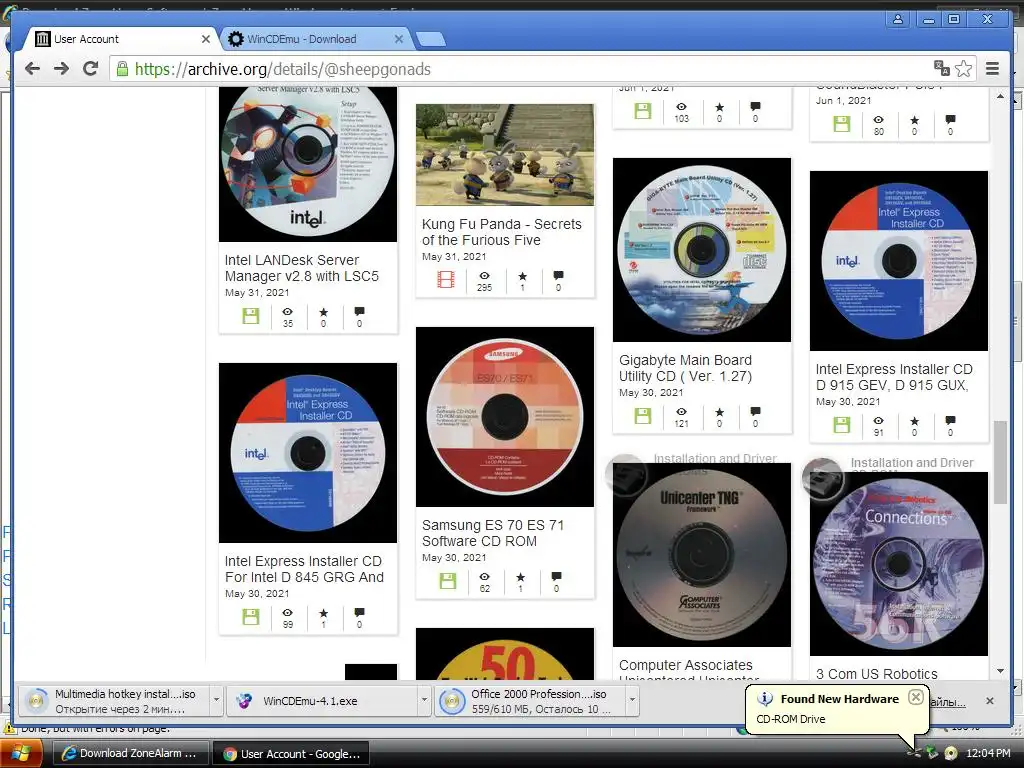Viewport: 1024px width, 768px height.
Task: Close the WinCDEmu - Download tab
Action: (398, 39)
